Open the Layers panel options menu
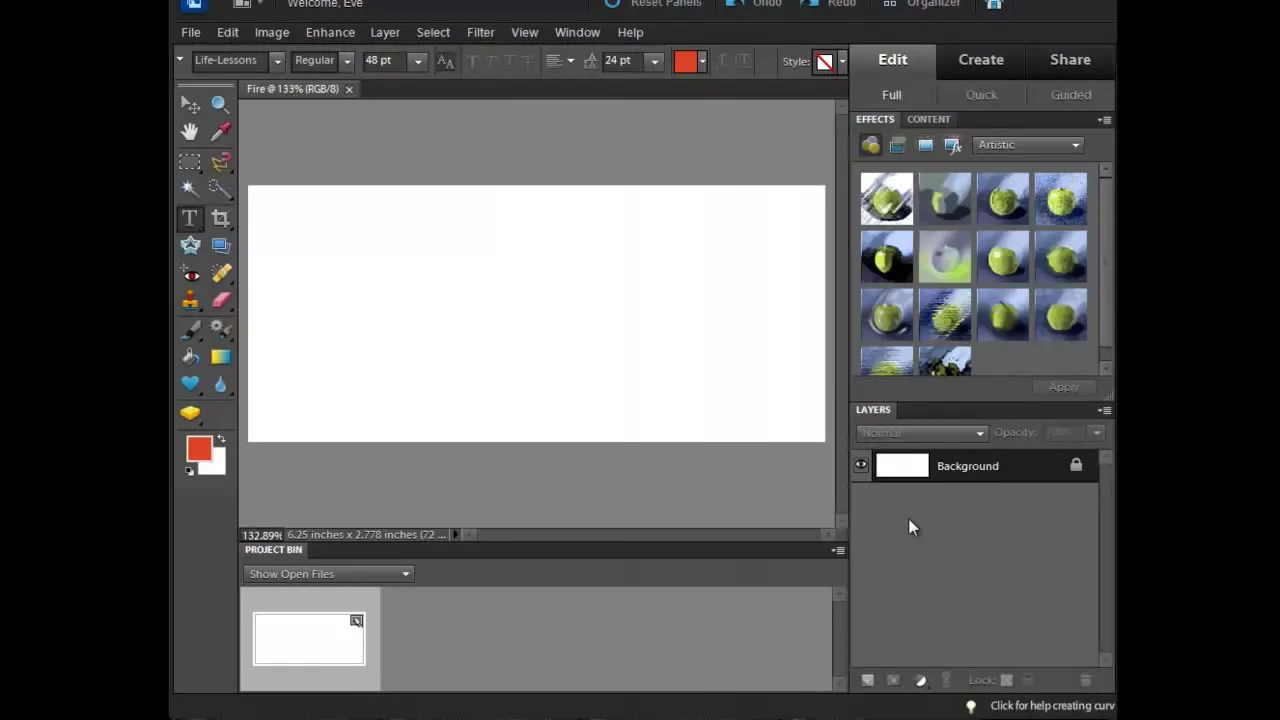The image size is (1280, 720). 1104,410
